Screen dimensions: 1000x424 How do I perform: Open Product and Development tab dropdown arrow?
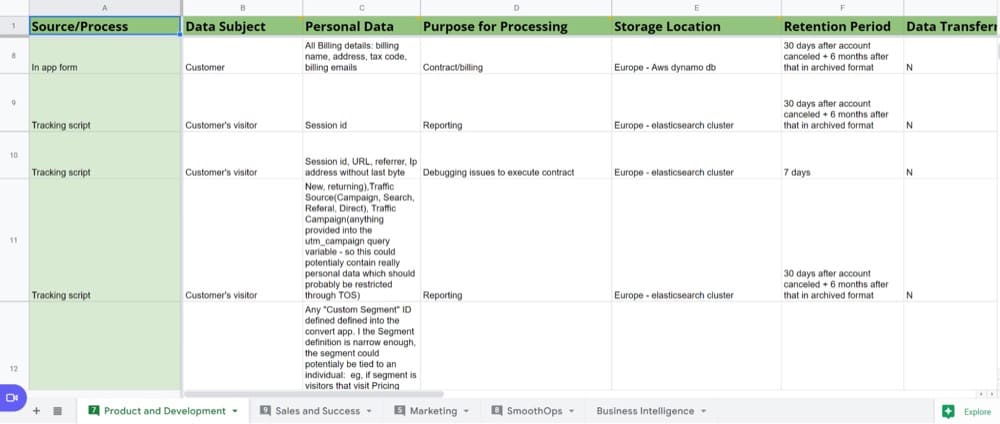click(235, 411)
